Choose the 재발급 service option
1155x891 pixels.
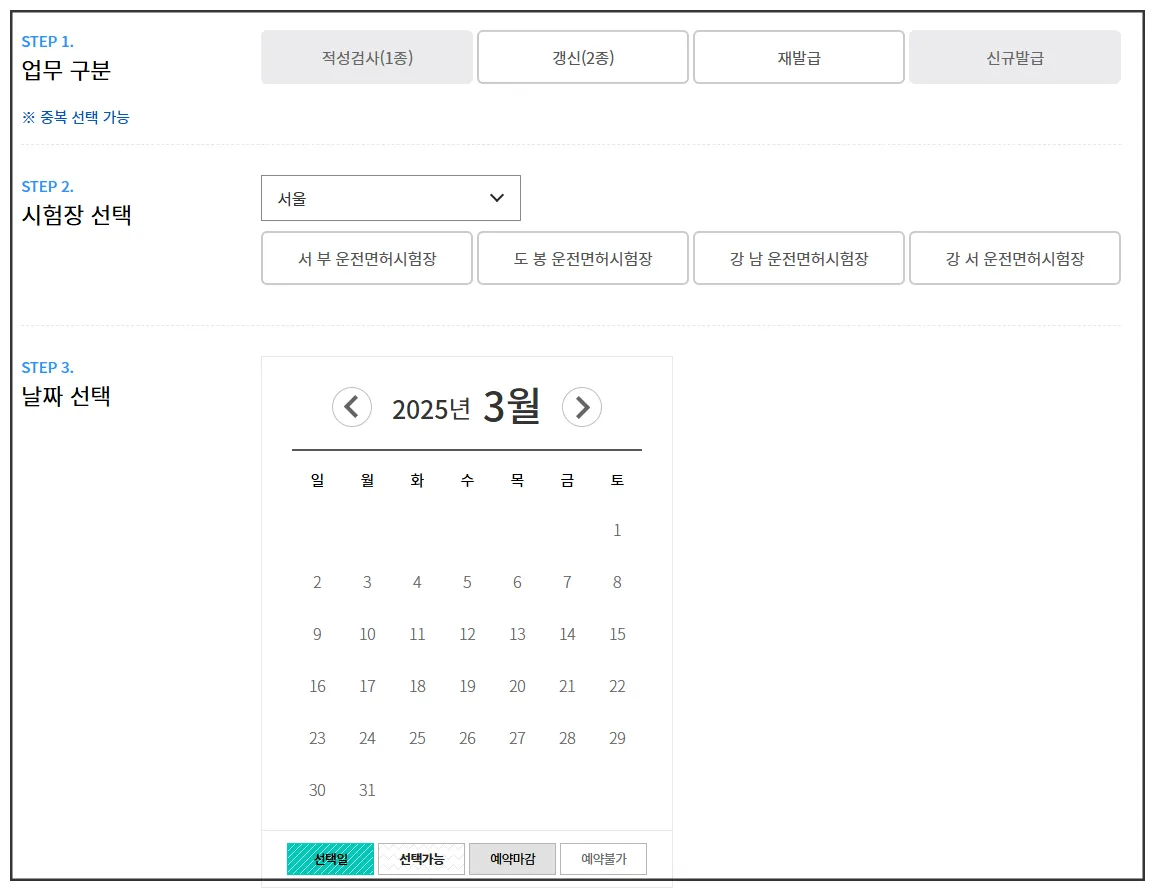tap(798, 57)
